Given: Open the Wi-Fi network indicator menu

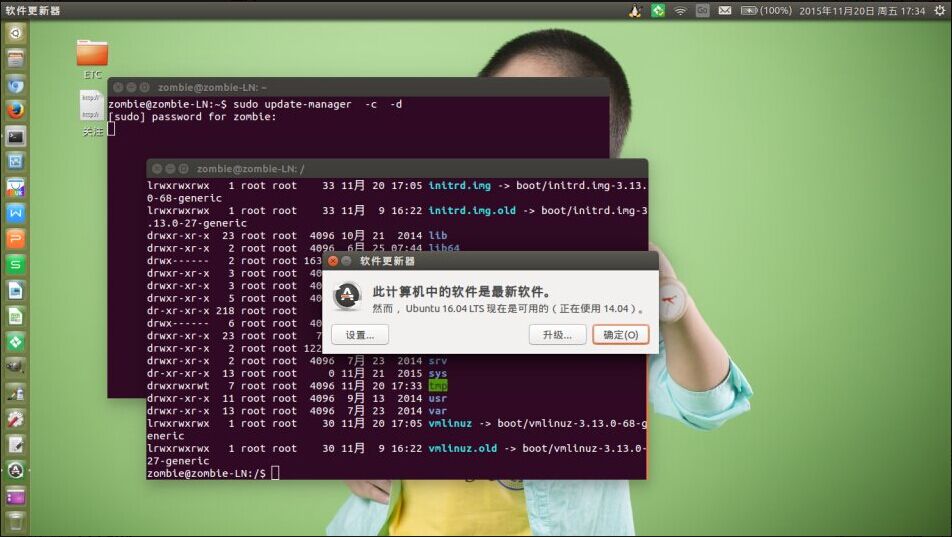Looking at the screenshot, I should 680,11.
